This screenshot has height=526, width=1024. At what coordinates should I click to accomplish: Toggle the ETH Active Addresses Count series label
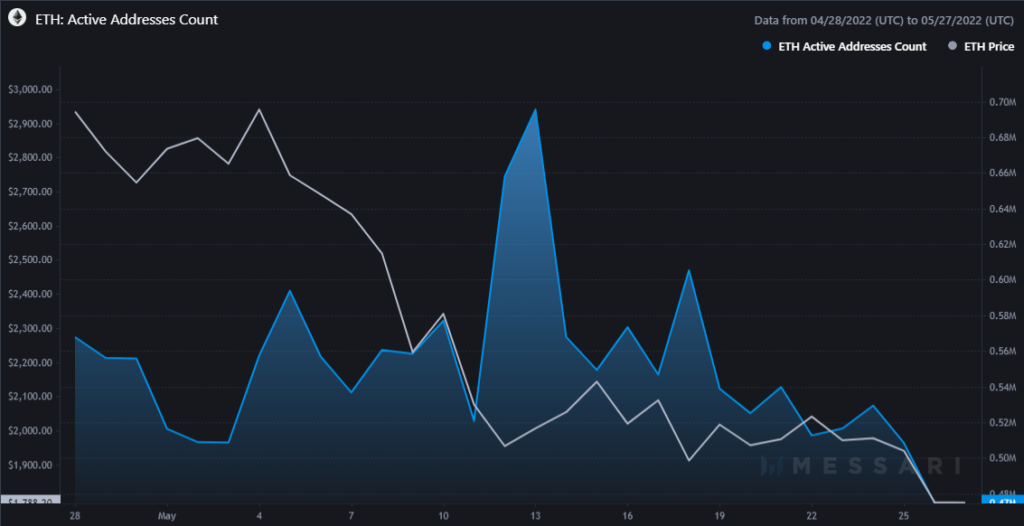[x=852, y=46]
